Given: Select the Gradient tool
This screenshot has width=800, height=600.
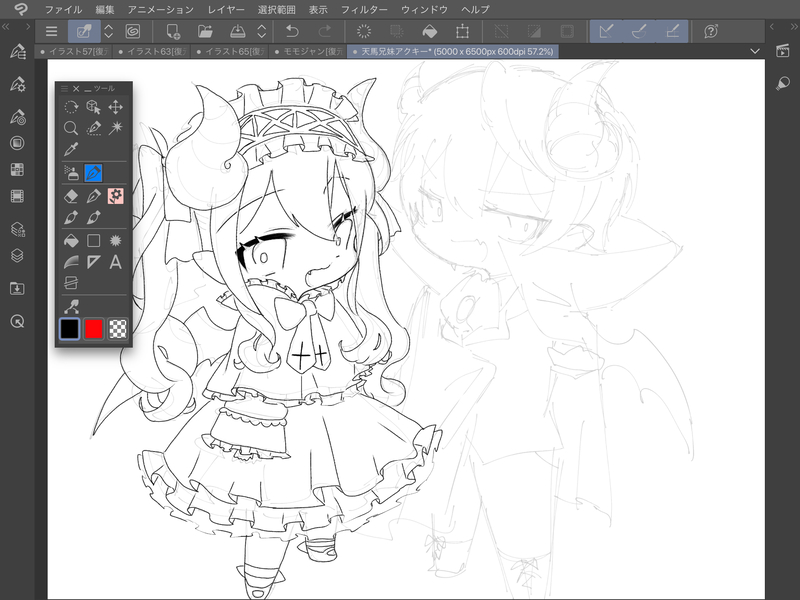Looking at the screenshot, I should click(71, 262).
